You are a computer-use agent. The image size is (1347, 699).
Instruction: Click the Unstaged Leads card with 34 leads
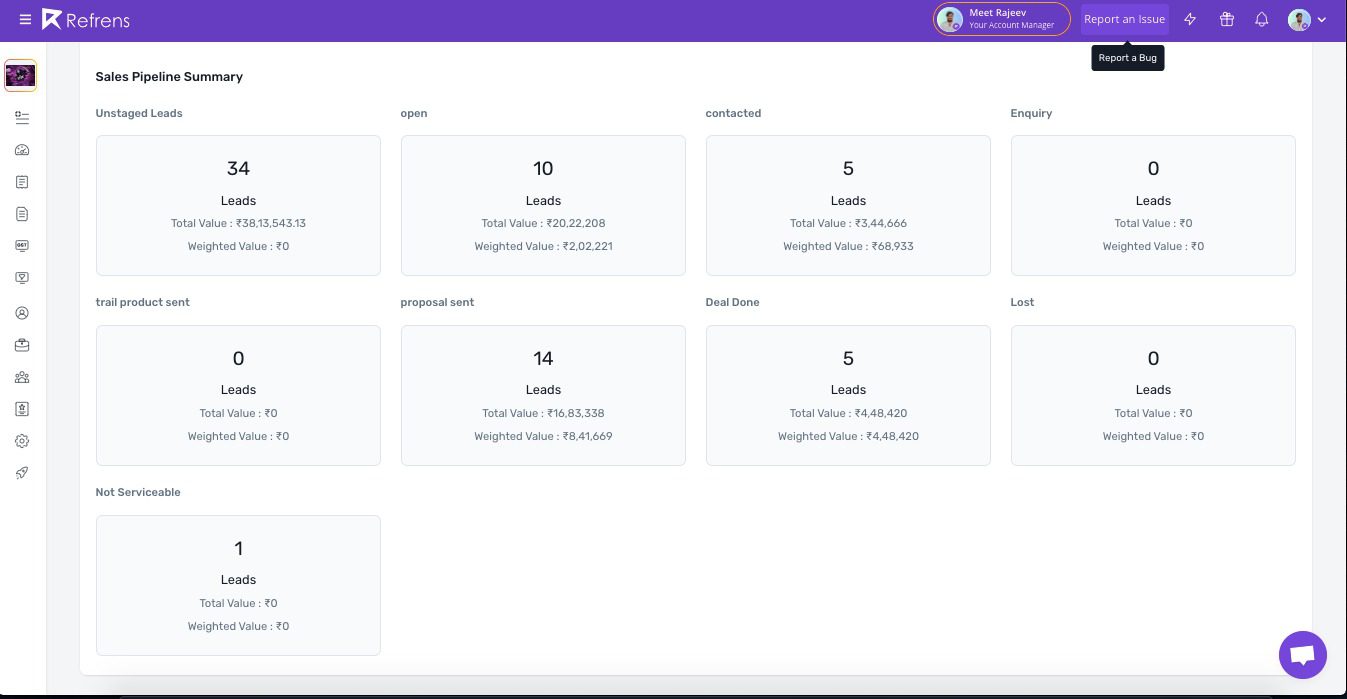pos(238,205)
